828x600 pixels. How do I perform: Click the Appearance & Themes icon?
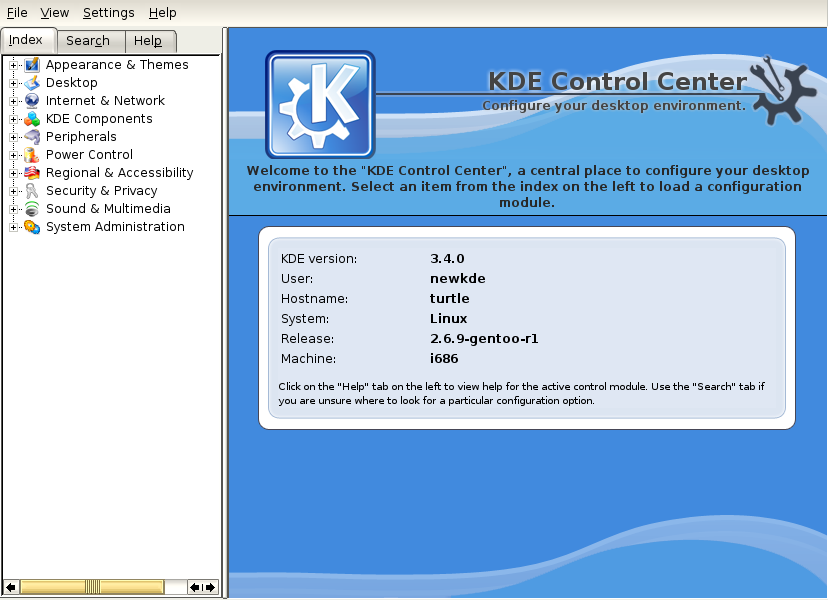tap(32, 65)
